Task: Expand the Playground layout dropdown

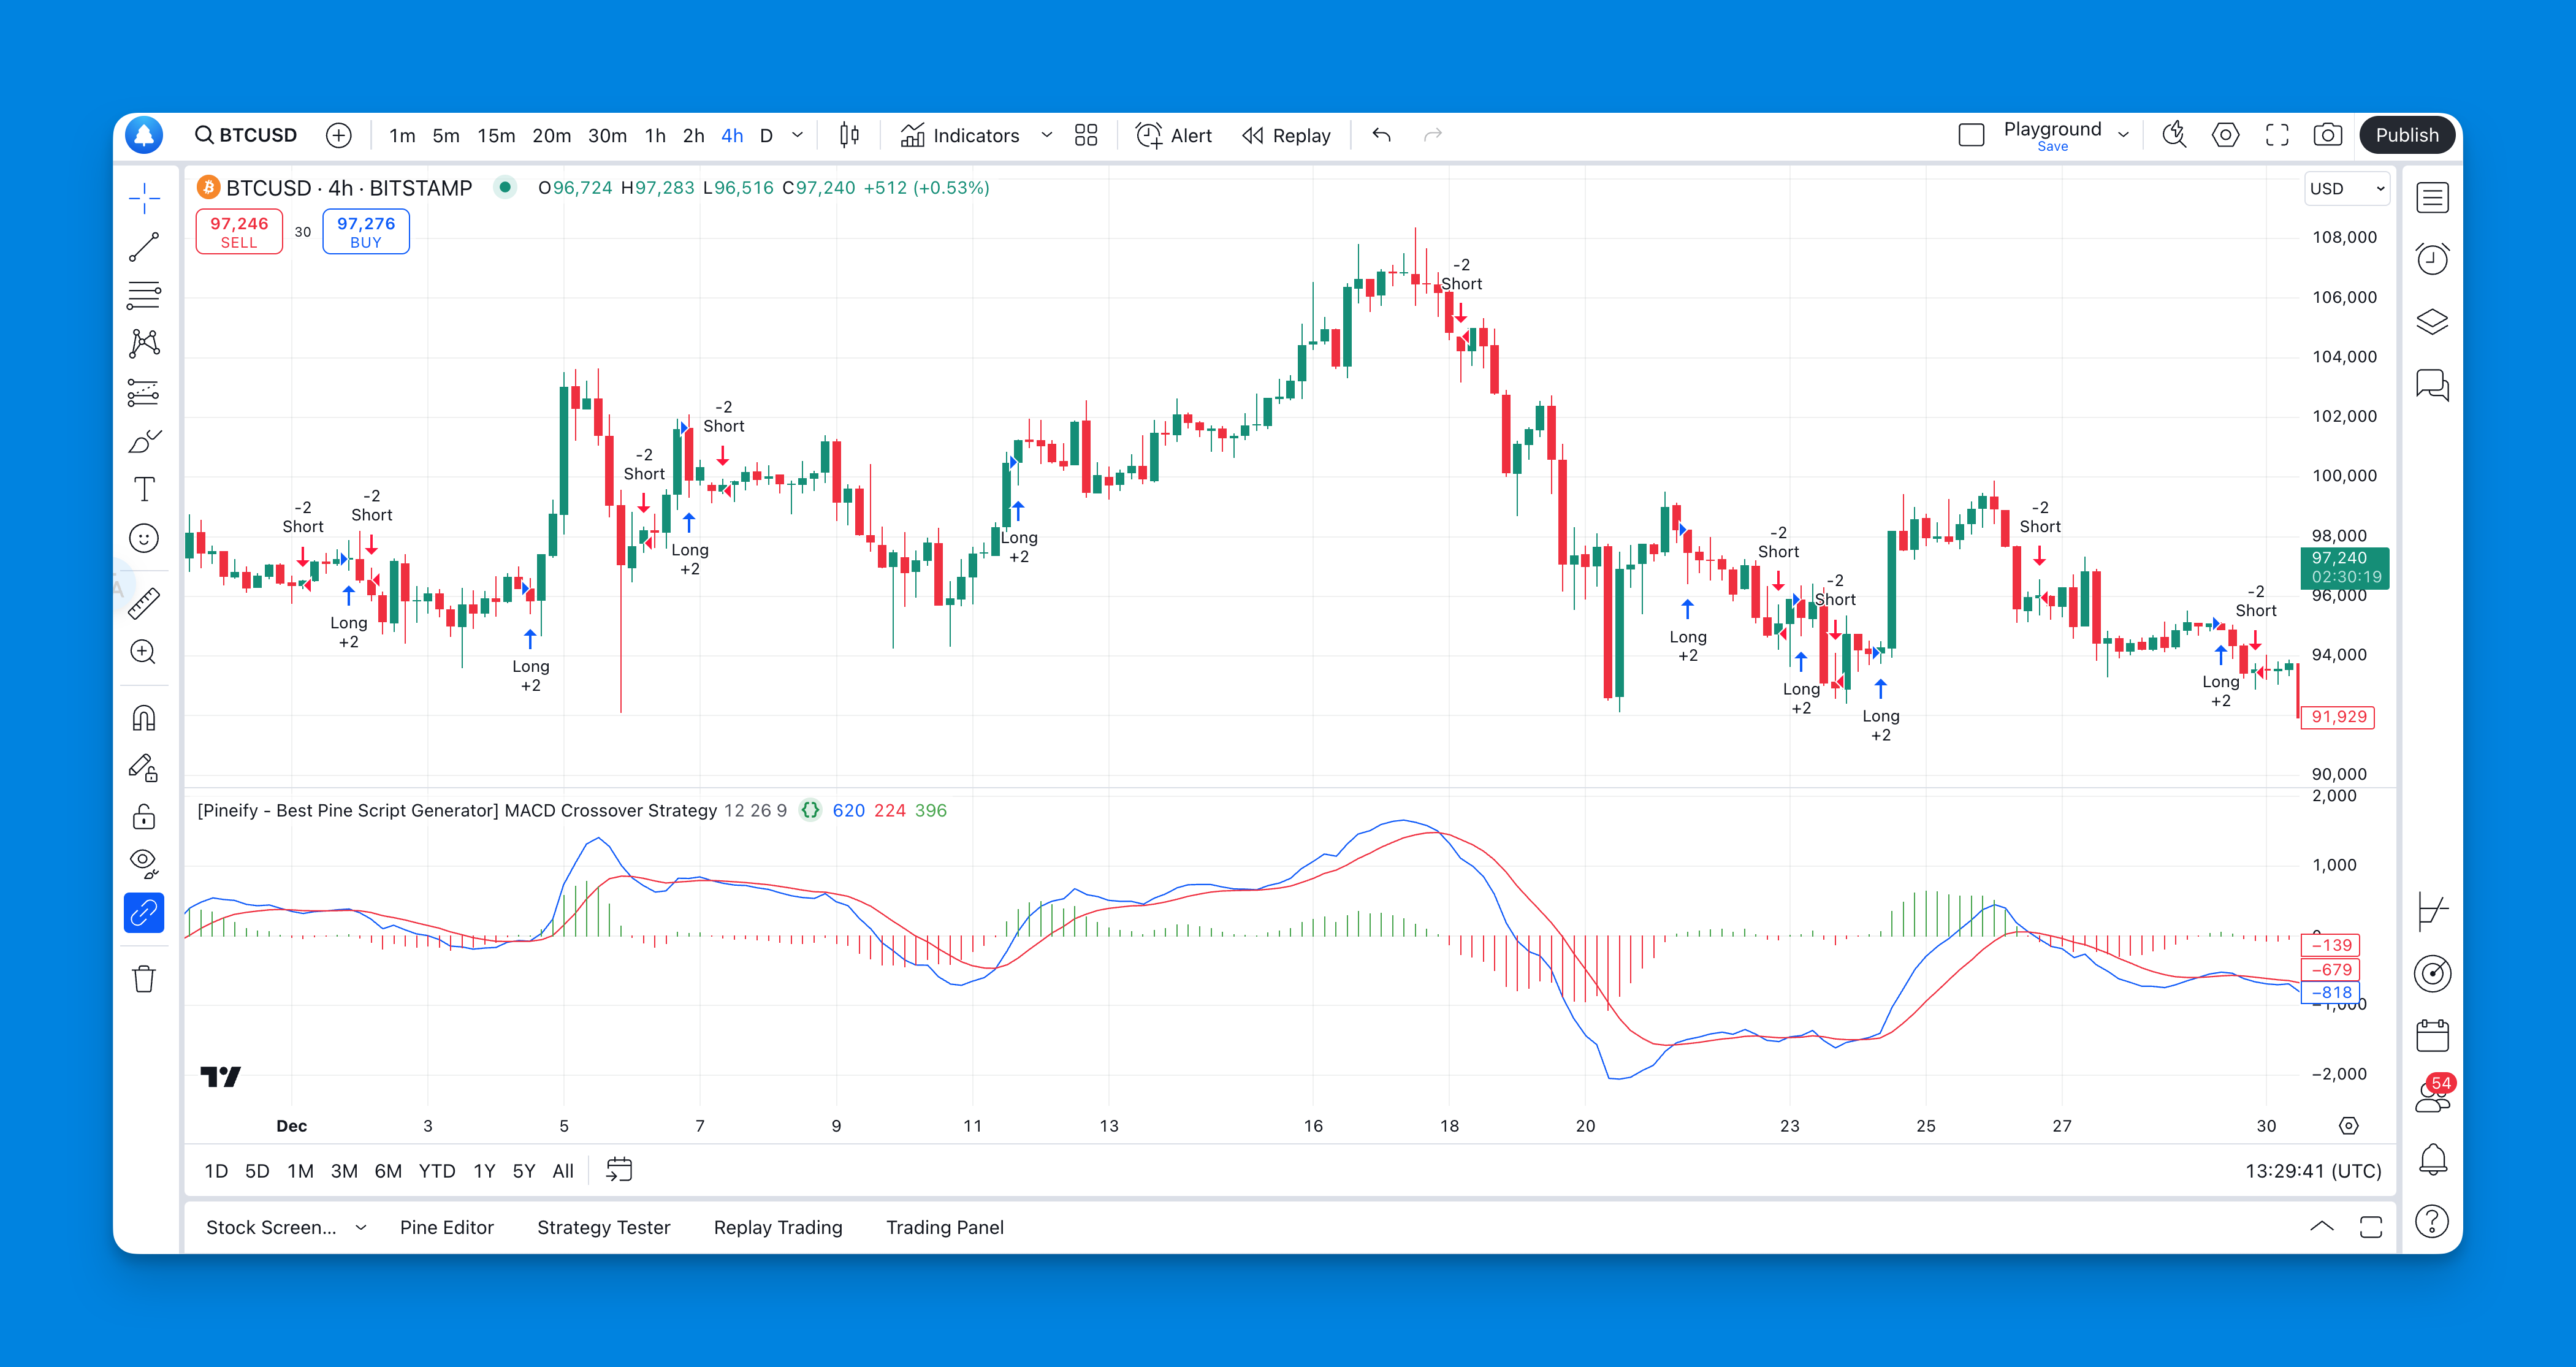Action: (x=2123, y=135)
